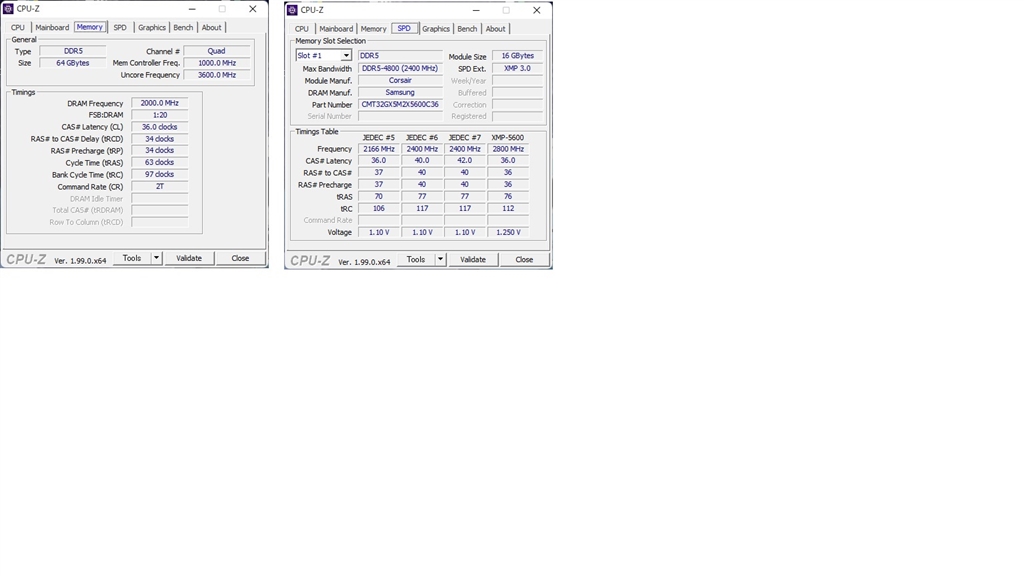Close the CPU-Z Memory window with the X
This screenshot has width=1024, height=576.
252,9
